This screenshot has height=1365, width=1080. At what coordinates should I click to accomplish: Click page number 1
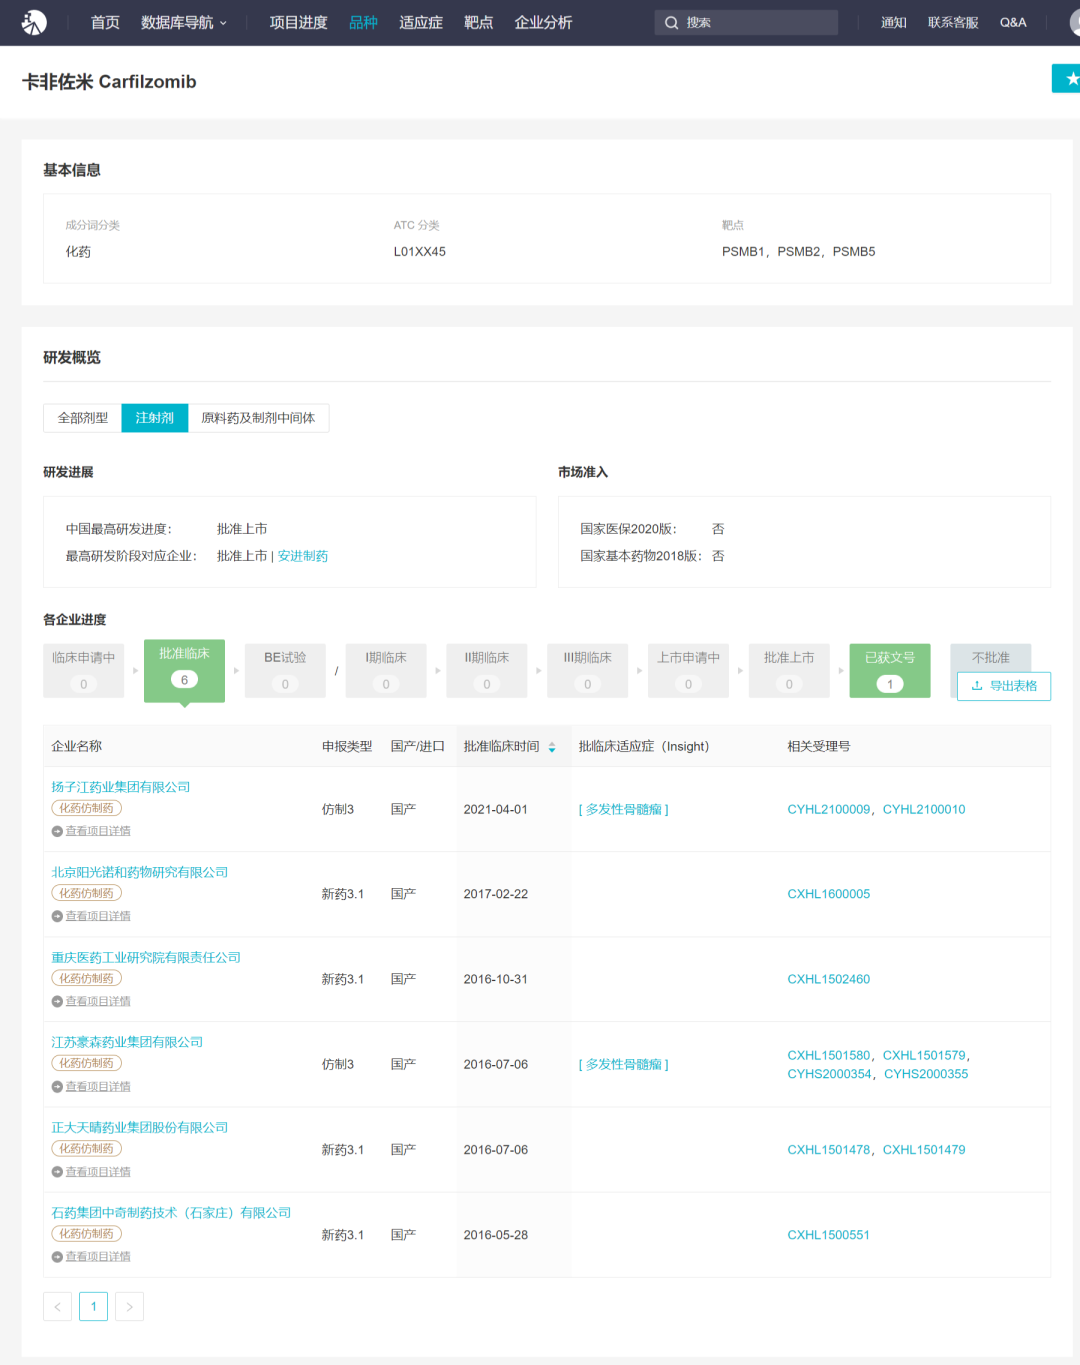tap(94, 1306)
